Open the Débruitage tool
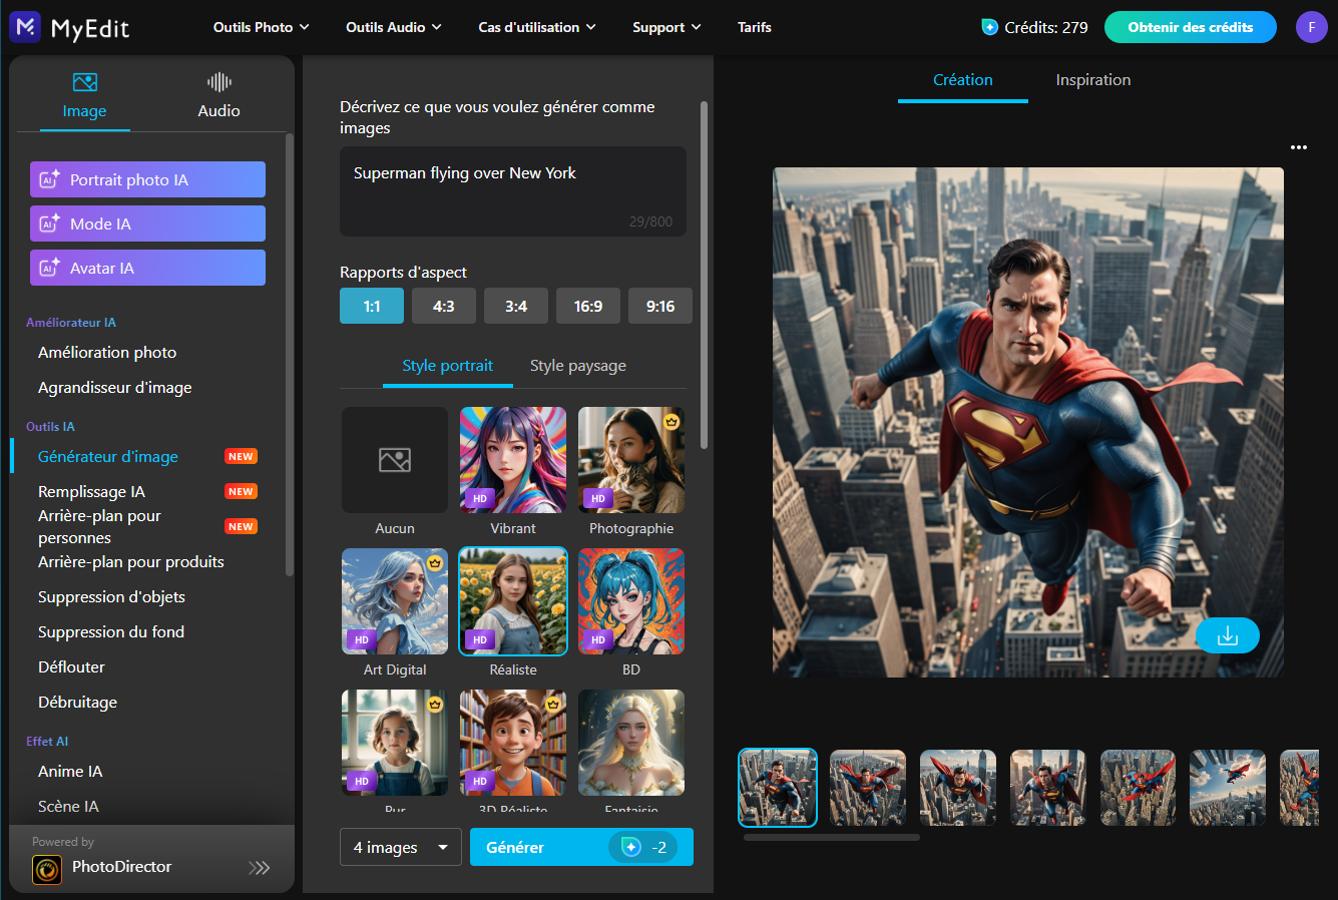The height and width of the screenshot is (900, 1338). coord(77,702)
